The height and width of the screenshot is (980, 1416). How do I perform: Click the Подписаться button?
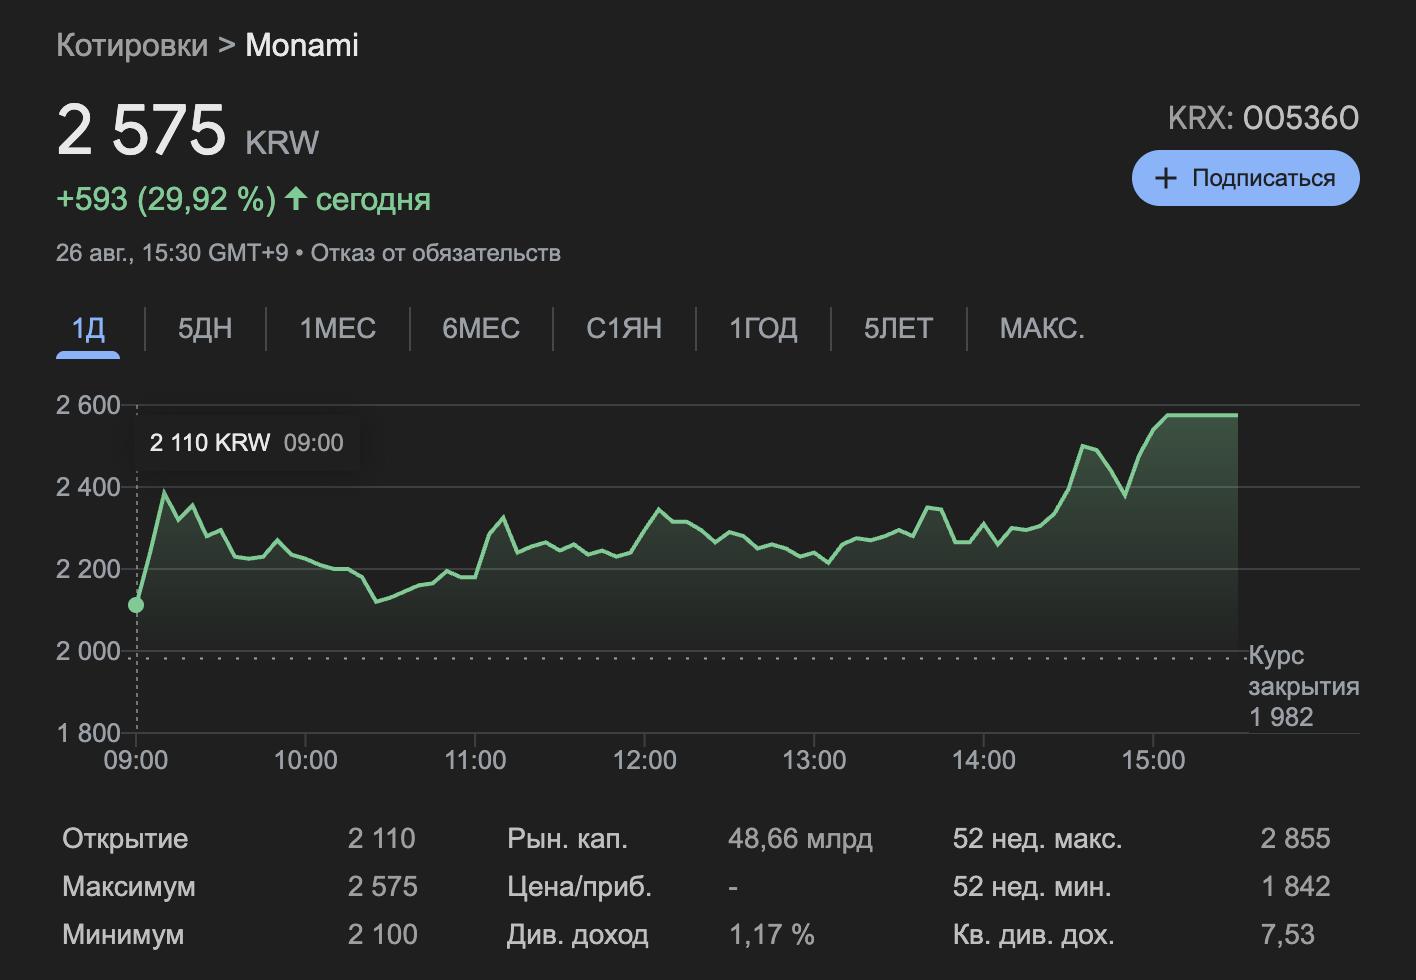(x=1245, y=178)
